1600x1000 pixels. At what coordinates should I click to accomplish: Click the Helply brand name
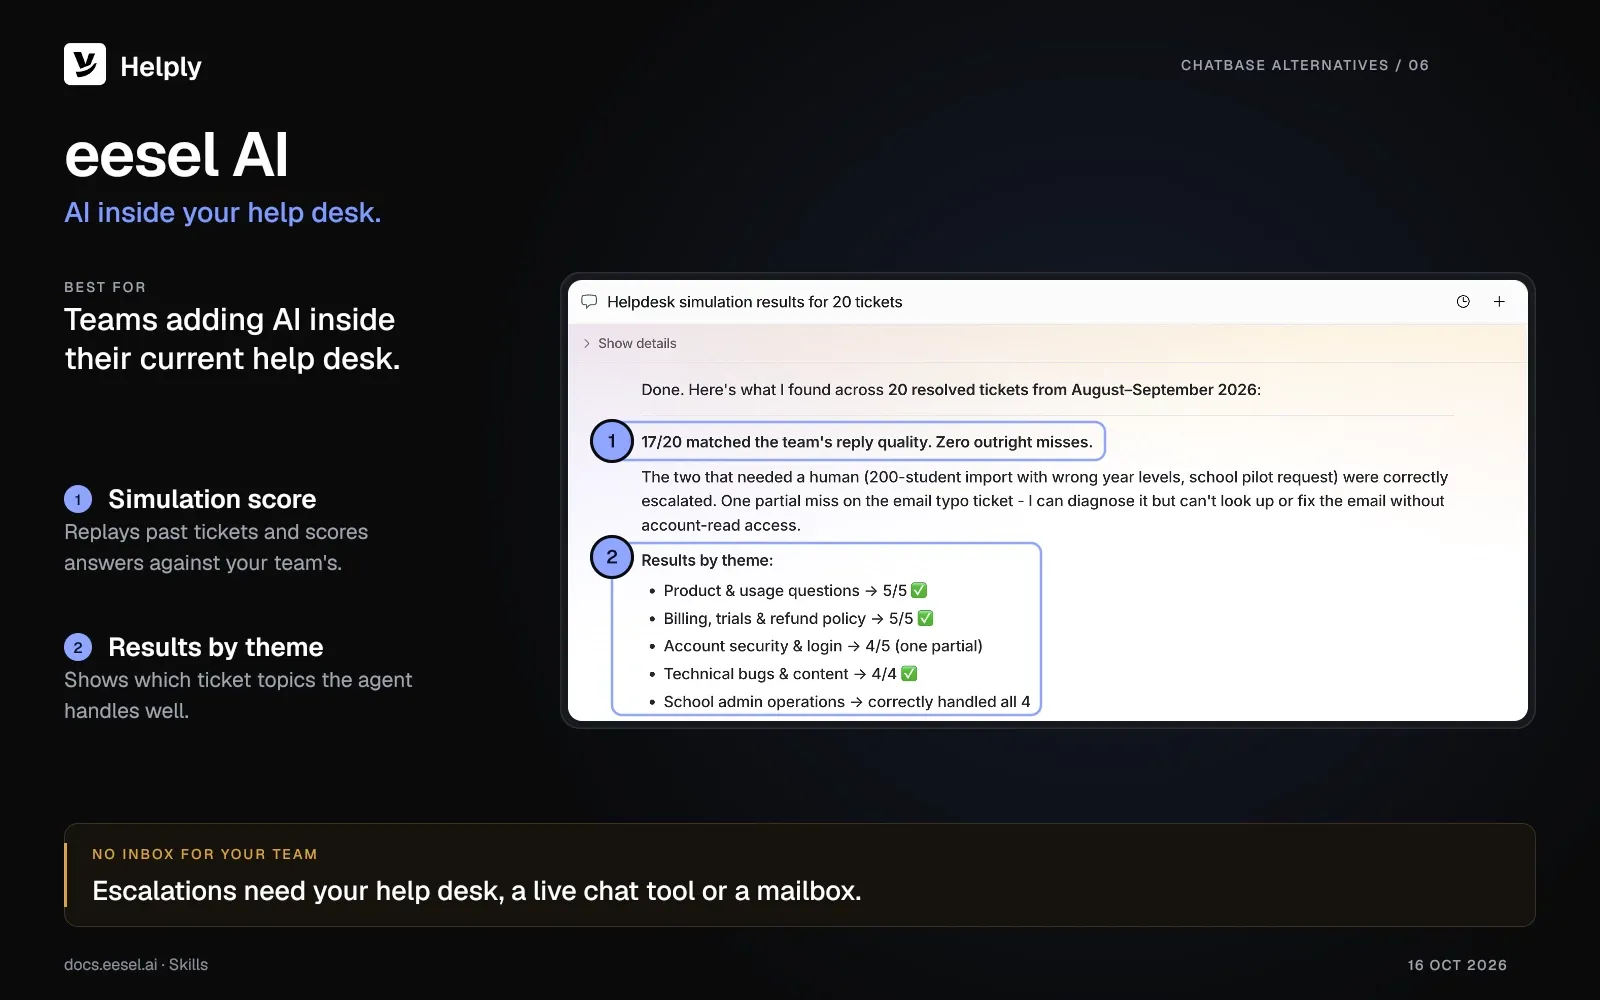(x=161, y=66)
